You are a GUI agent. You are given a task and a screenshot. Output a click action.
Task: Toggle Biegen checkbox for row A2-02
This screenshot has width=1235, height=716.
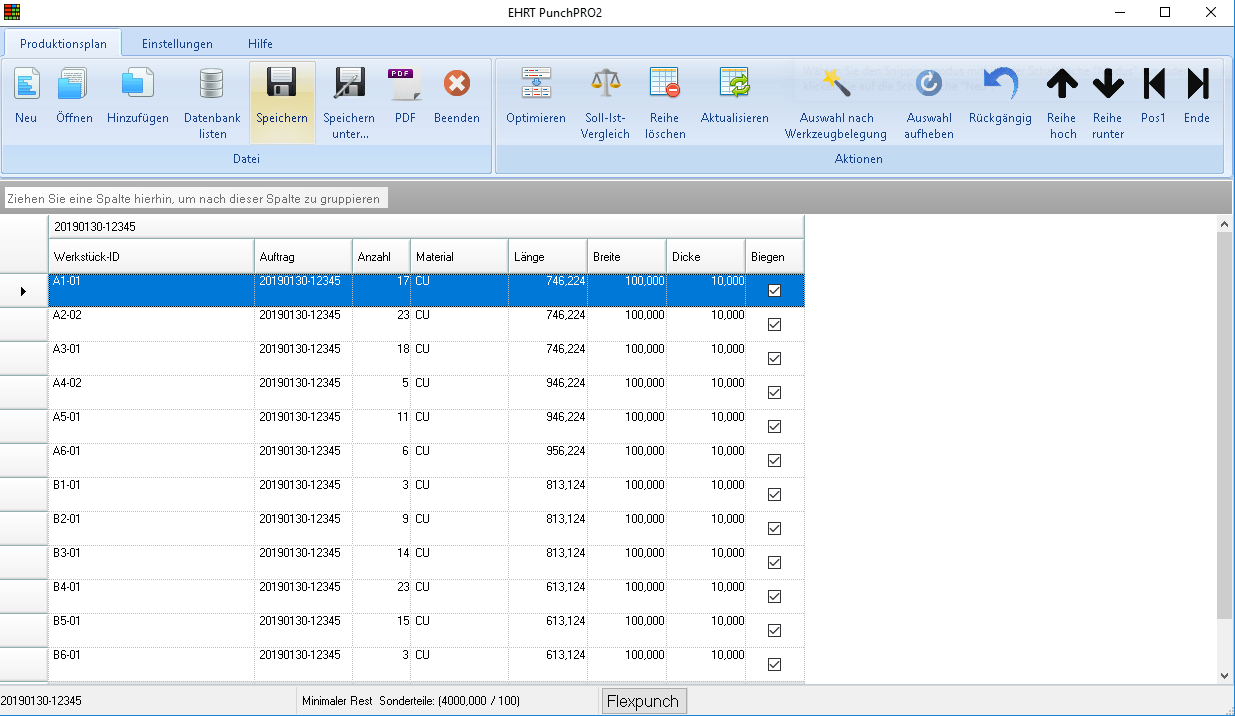pyautogui.click(x=774, y=325)
